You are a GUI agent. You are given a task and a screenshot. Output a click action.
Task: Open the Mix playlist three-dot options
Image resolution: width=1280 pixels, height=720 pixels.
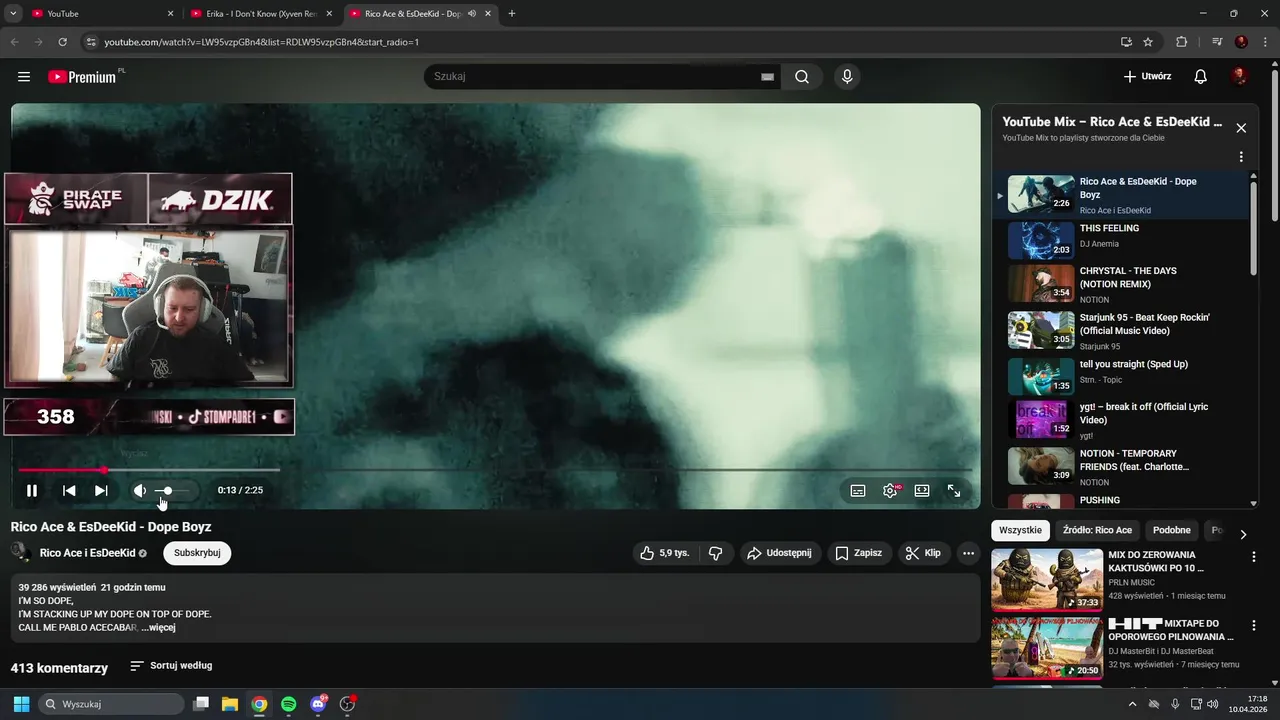(x=1241, y=157)
